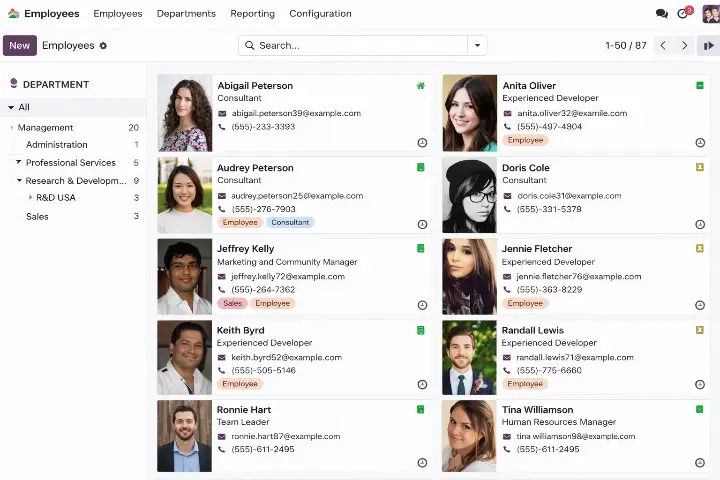Collapse the Research & Development department

click(19, 181)
